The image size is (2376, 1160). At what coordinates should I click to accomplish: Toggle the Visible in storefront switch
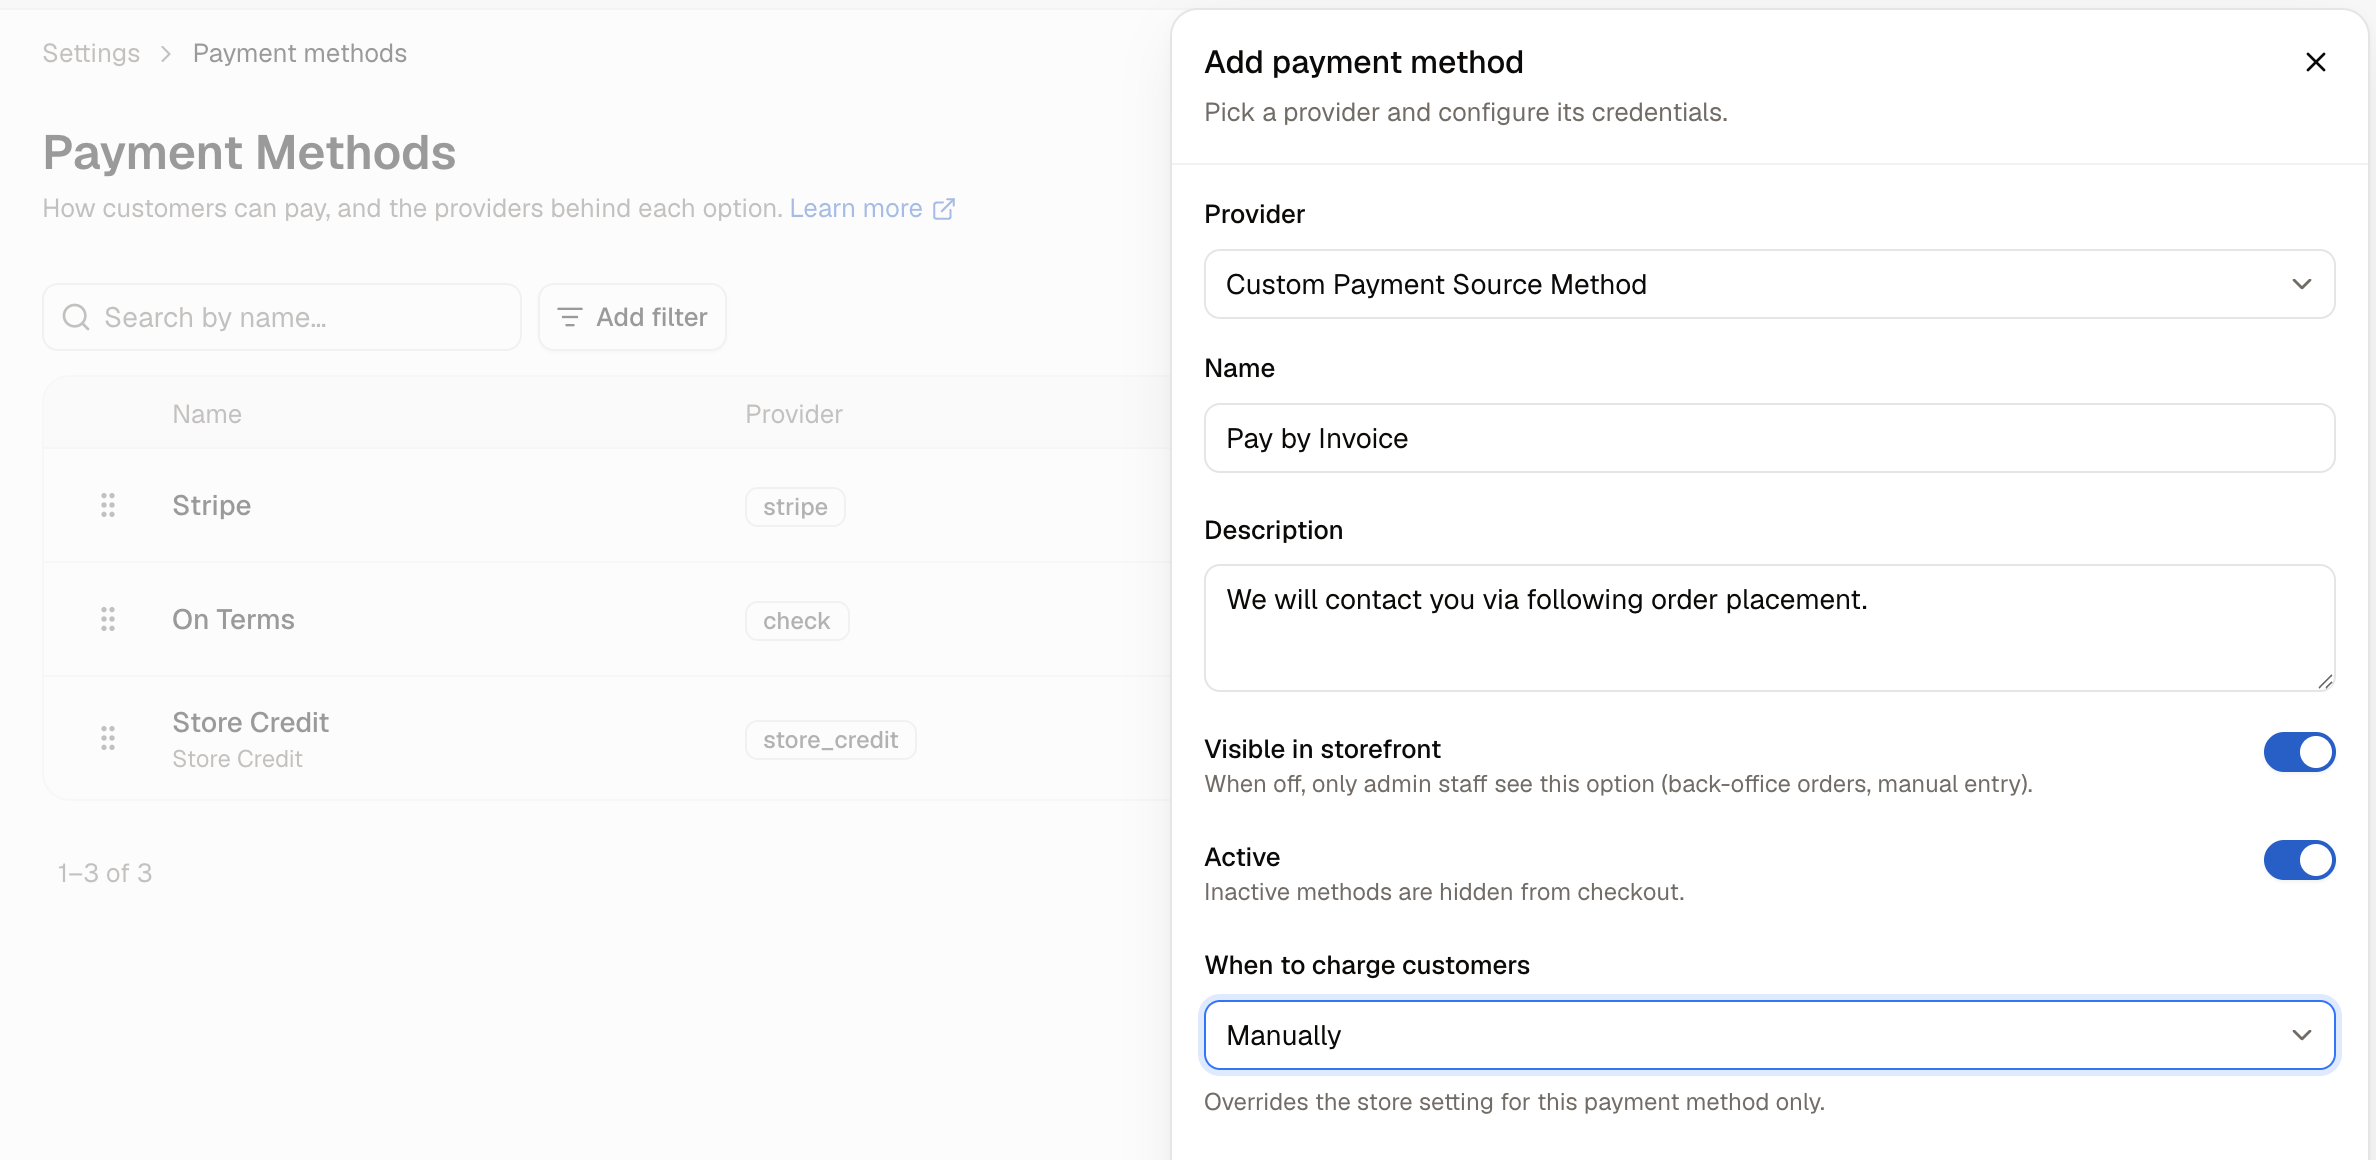pyautogui.click(x=2299, y=752)
